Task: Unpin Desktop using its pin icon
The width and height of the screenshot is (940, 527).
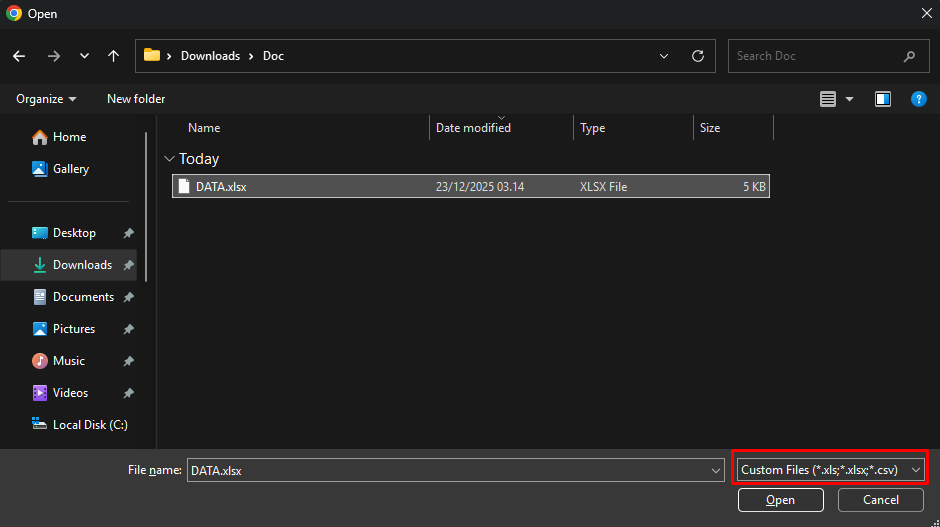Action: point(128,233)
